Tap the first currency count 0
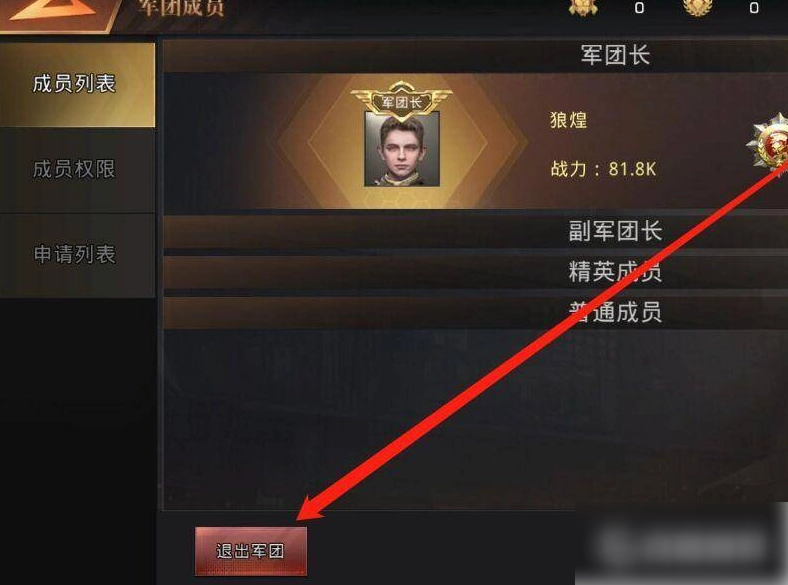788x585 pixels. (639, 8)
